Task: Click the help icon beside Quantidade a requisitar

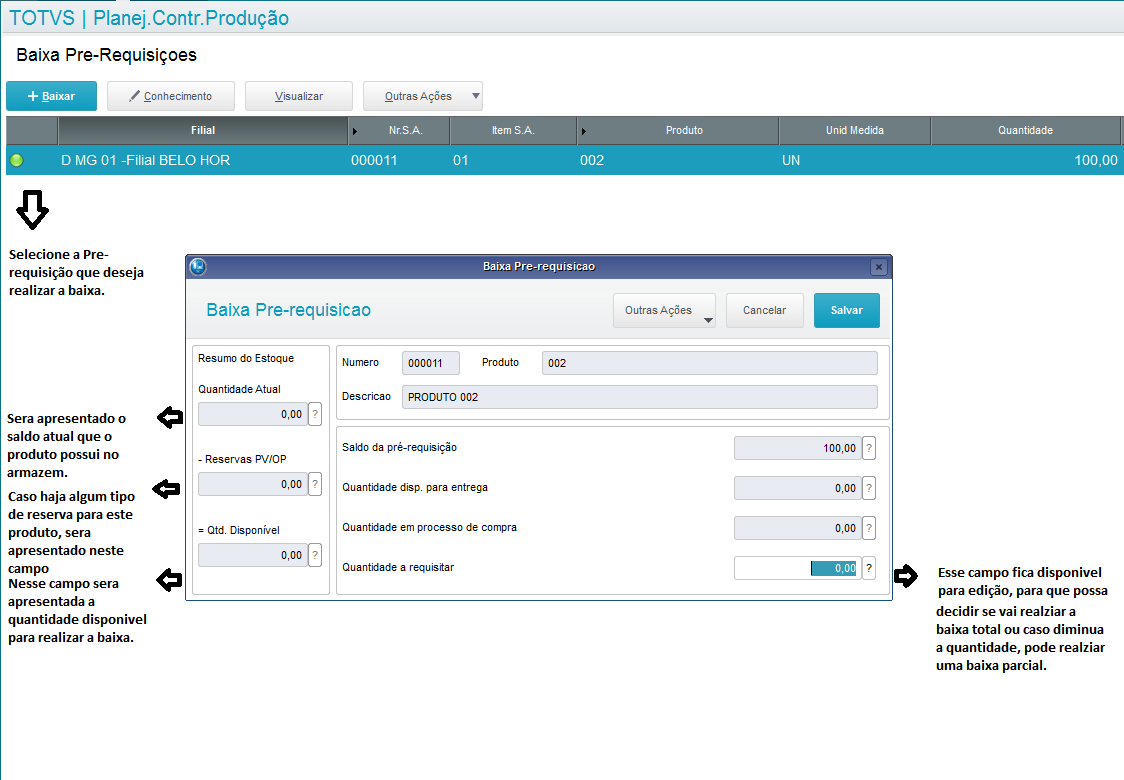Action: [869, 569]
